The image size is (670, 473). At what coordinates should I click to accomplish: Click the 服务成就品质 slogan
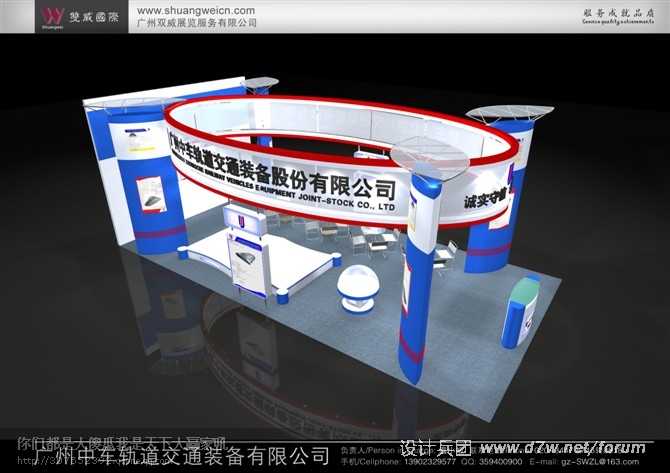(618, 13)
